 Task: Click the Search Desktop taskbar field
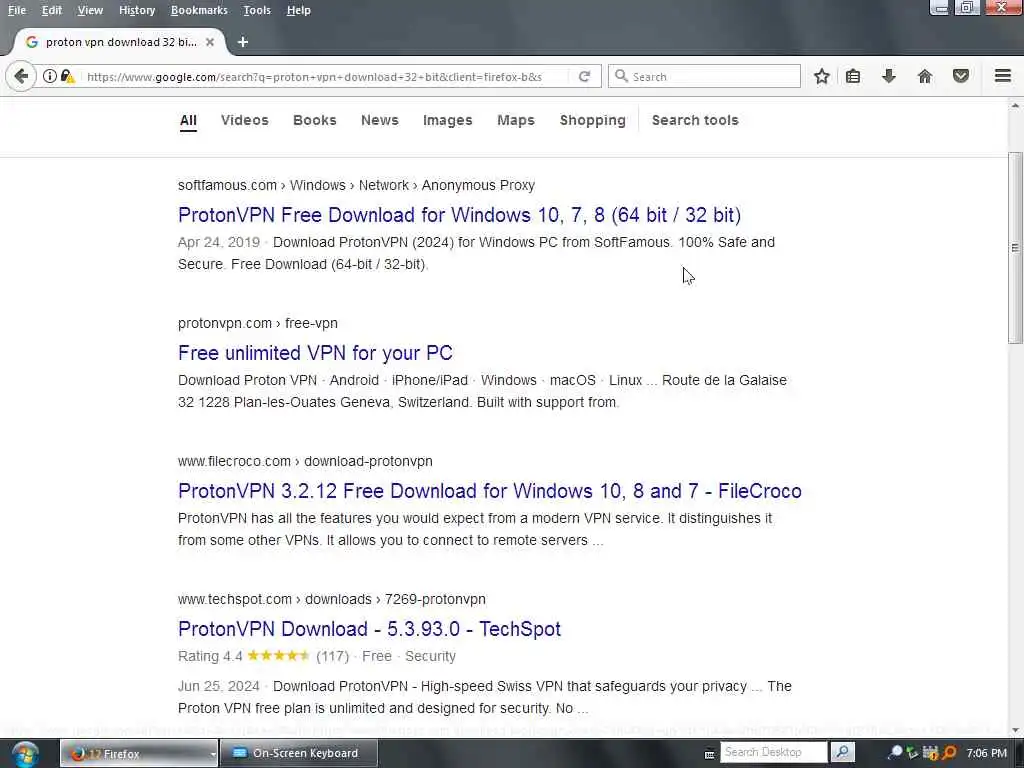(773, 752)
